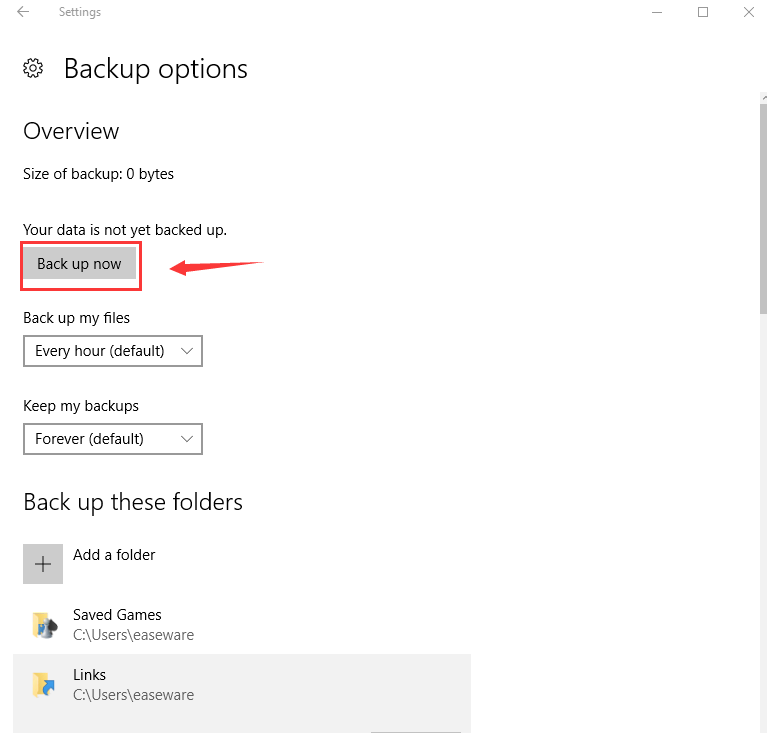Click the Saved Games folder icon
This screenshot has width=767, height=733.
(x=45, y=625)
